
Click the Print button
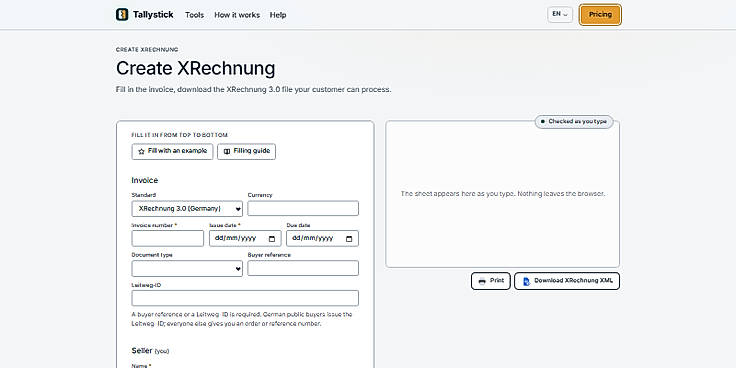491,281
